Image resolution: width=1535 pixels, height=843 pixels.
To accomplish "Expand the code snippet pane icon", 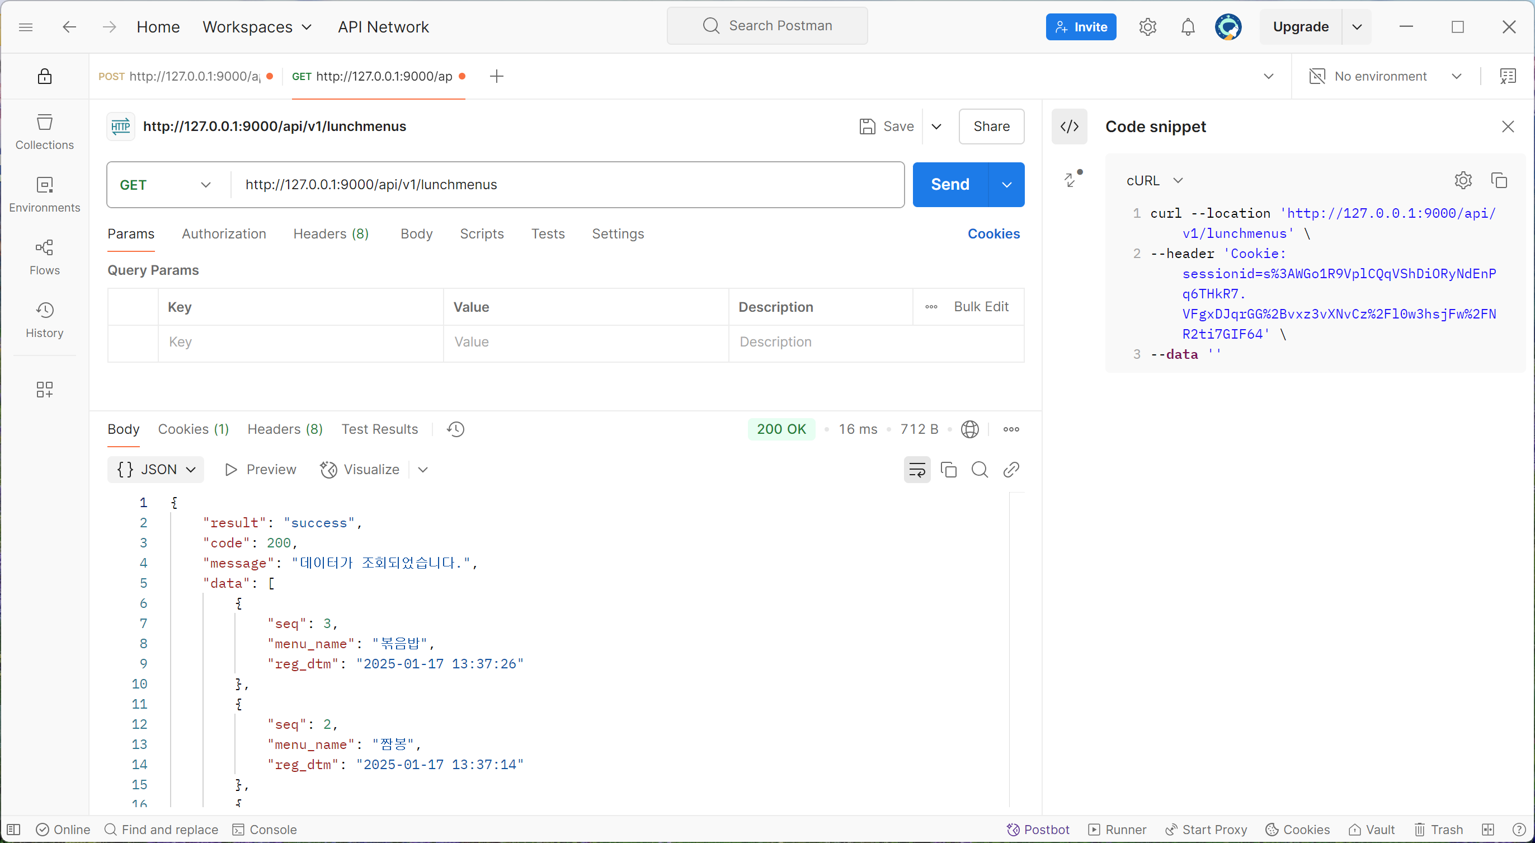I will pos(1073,179).
